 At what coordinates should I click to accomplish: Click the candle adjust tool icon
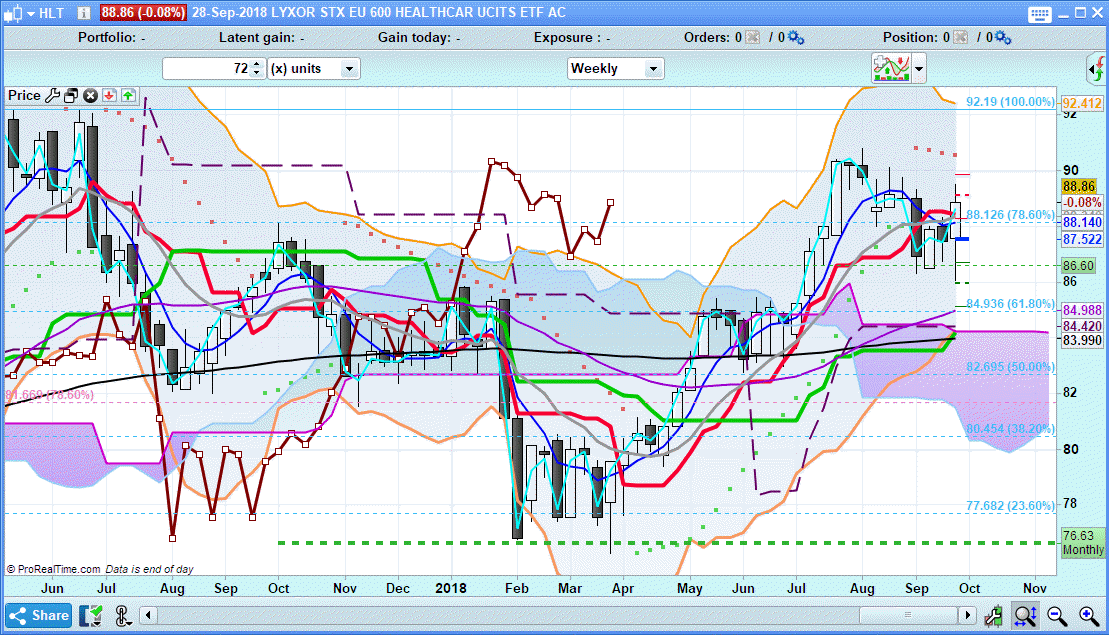click(x=994, y=616)
